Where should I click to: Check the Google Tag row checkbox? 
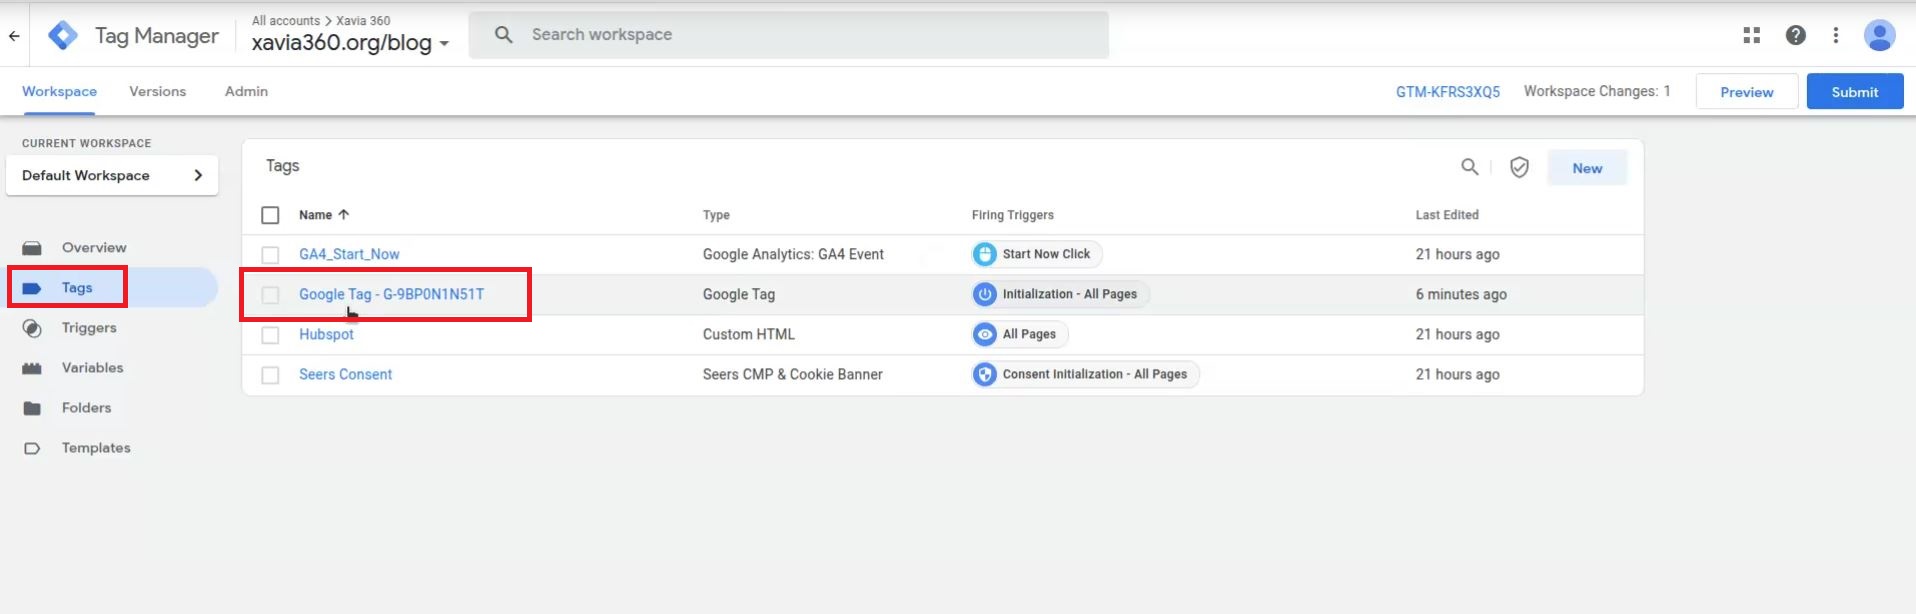click(x=270, y=295)
